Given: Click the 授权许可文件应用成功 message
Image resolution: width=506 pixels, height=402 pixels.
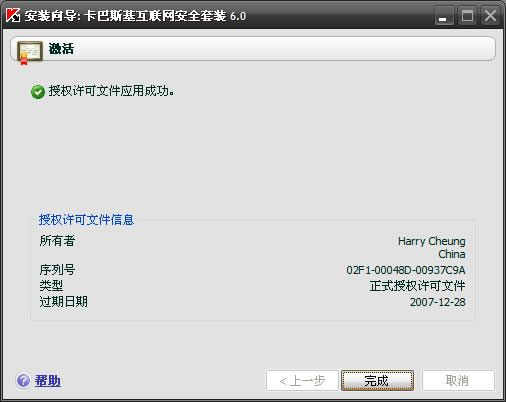Looking at the screenshot, I should [112, 91].
